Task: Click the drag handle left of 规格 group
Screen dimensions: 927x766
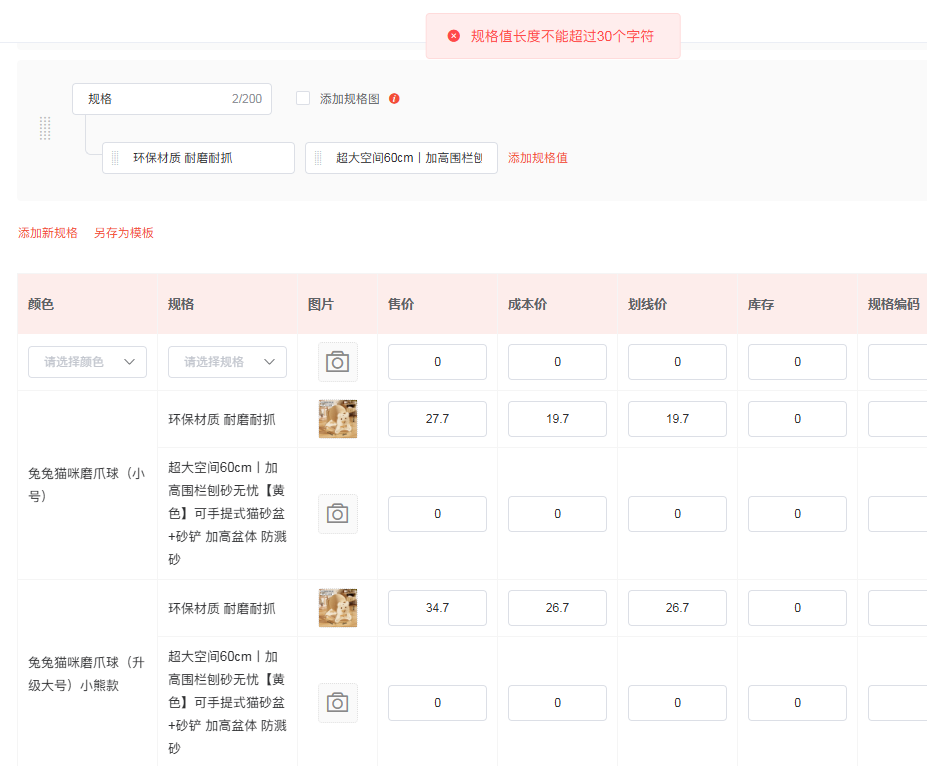Action: 45,128
